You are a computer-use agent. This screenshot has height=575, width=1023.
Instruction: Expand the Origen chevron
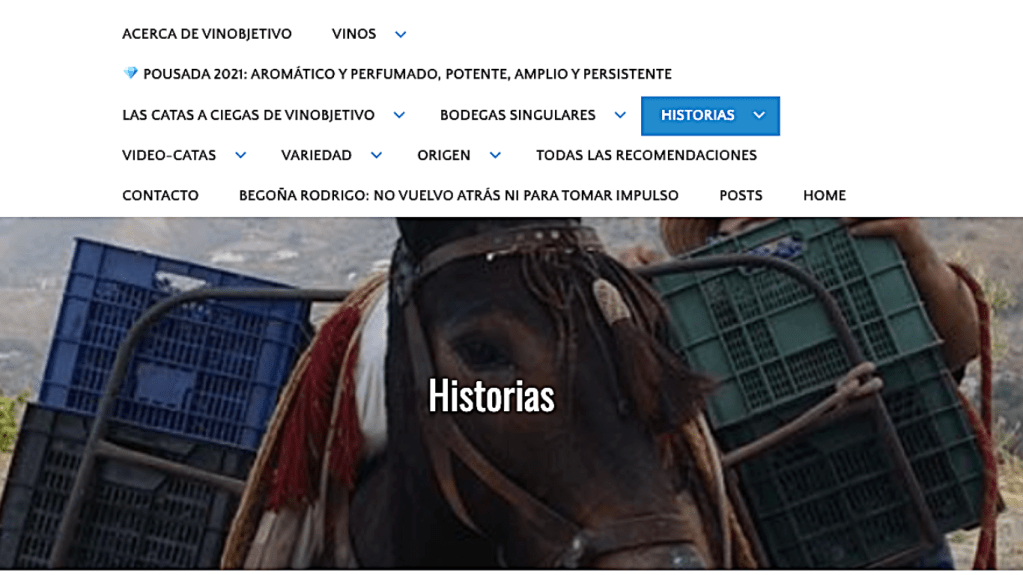(x=495, y=155)
